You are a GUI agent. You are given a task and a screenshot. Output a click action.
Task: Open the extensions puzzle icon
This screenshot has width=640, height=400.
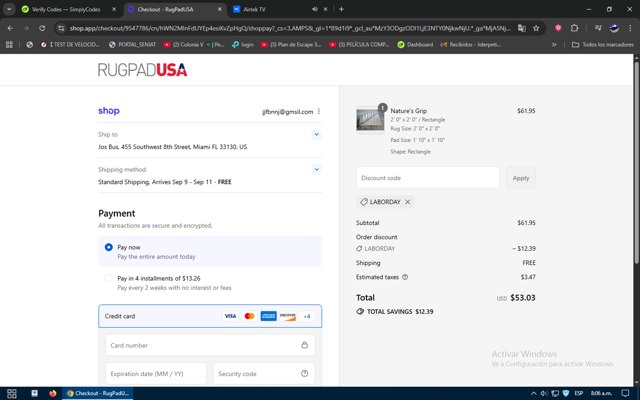point(574,28)
